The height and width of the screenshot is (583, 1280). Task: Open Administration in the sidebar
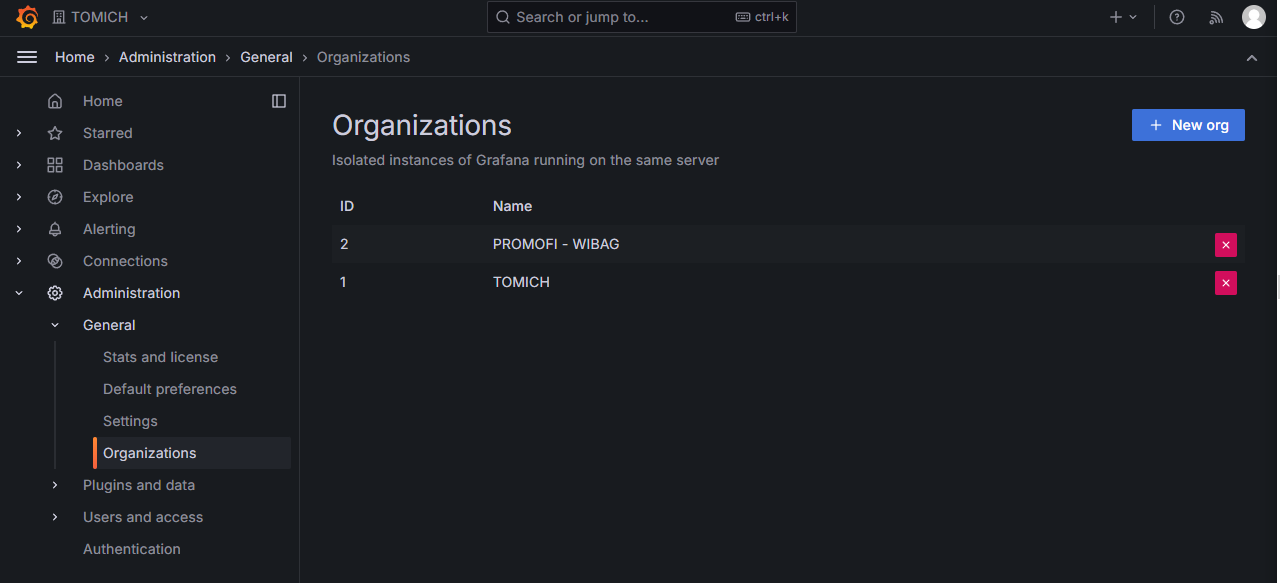[x=132, y=293]
